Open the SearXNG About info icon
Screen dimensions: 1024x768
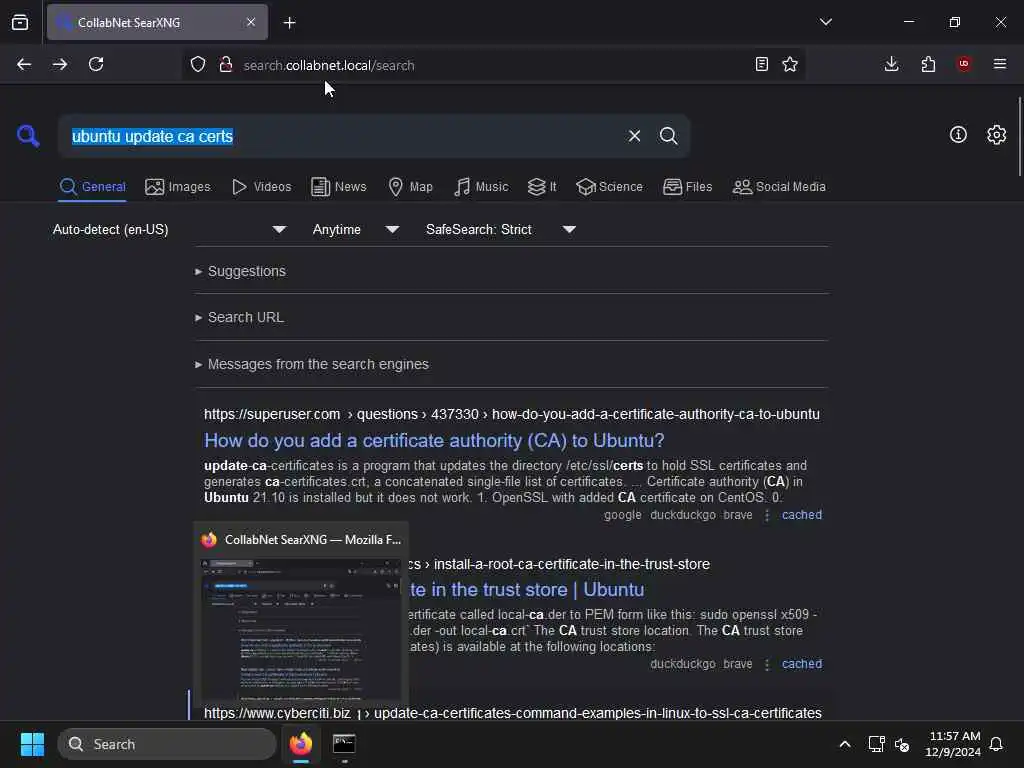(x=958, y=135)
